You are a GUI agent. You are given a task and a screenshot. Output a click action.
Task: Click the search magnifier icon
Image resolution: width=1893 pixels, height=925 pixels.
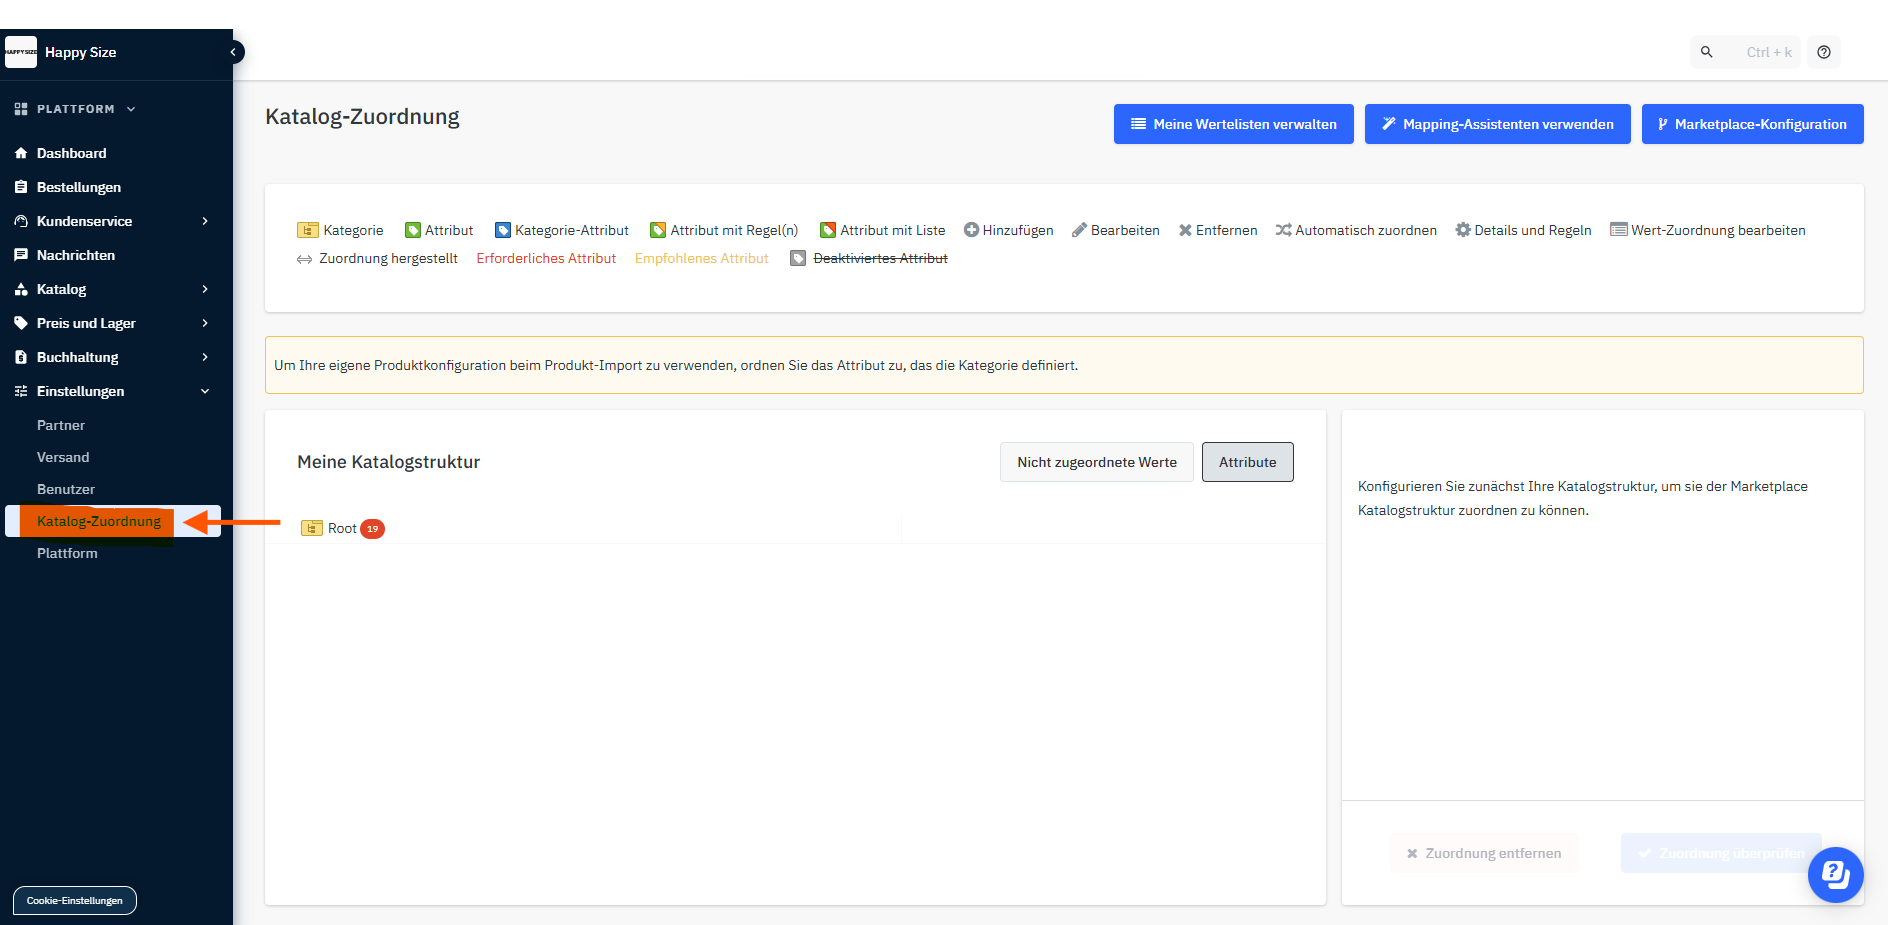pyautogui.click(x=1707, y=52)
